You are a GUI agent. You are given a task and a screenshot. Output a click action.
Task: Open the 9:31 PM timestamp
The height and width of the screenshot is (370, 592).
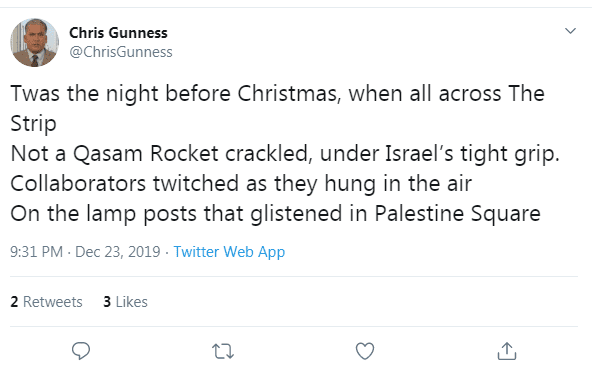(37, 252)
